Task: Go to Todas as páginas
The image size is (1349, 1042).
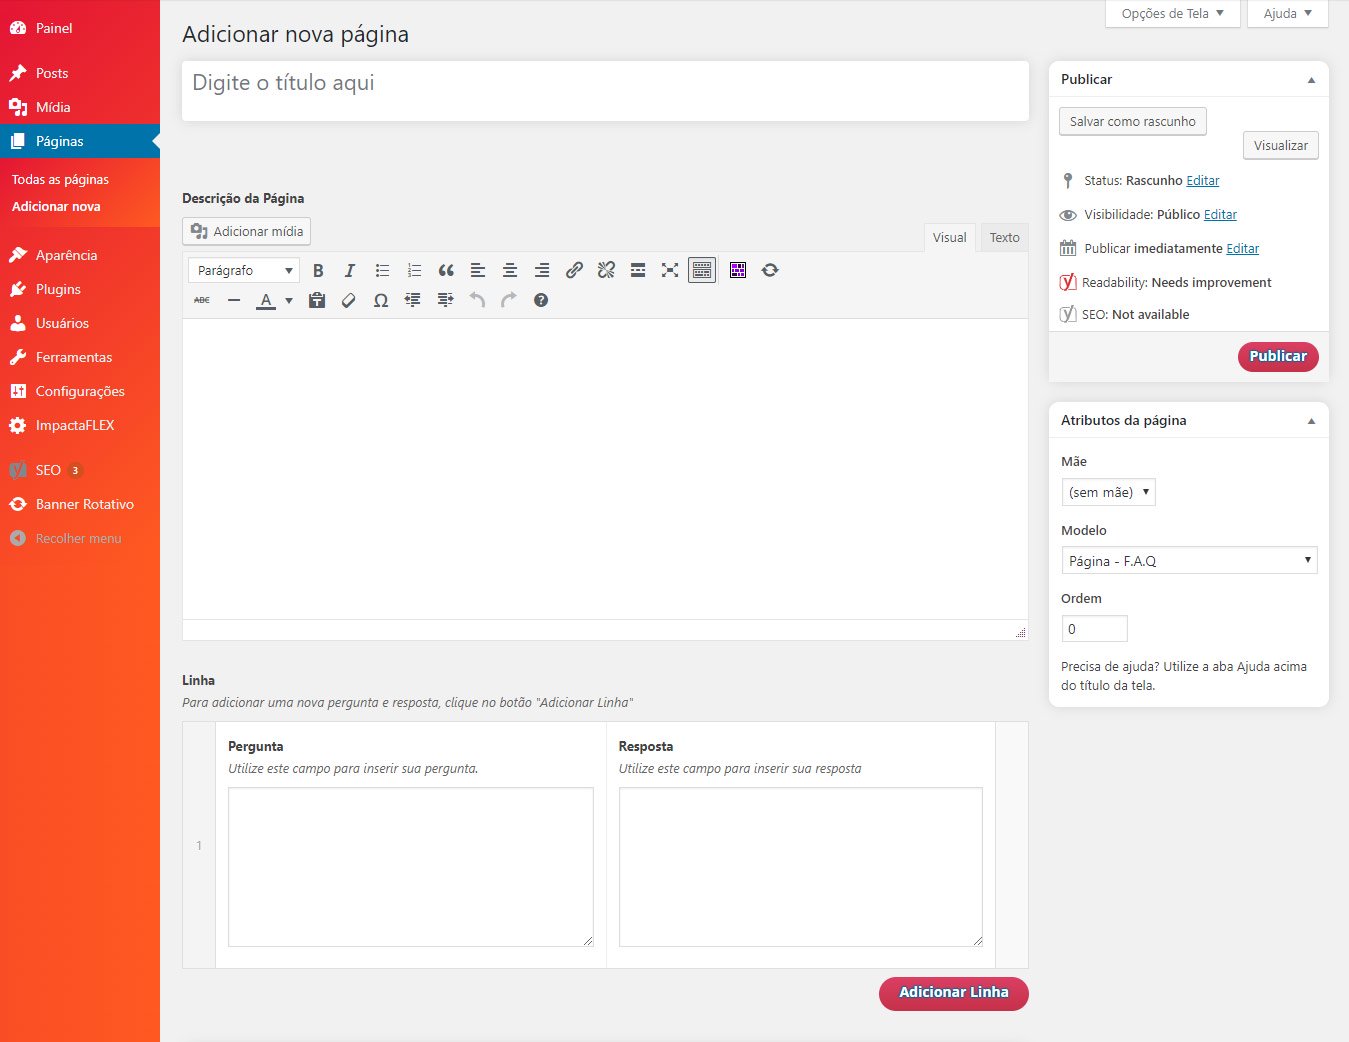Action: [x=60, y=179]
